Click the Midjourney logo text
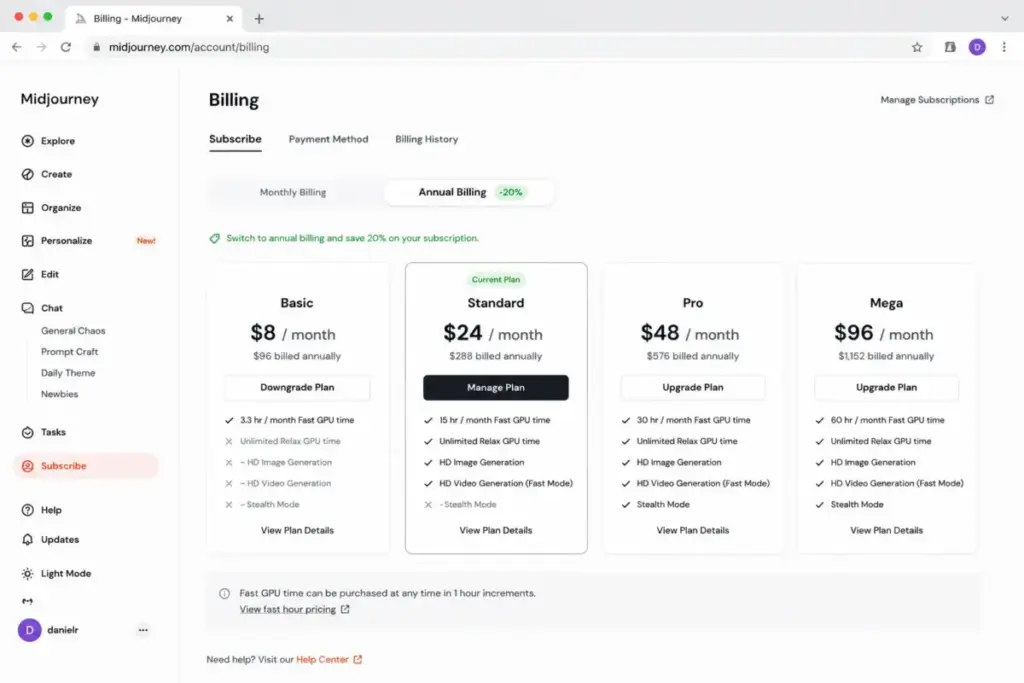Viewport: 1024px width, 683px height. pyautogui.click(x=59, y=99)
